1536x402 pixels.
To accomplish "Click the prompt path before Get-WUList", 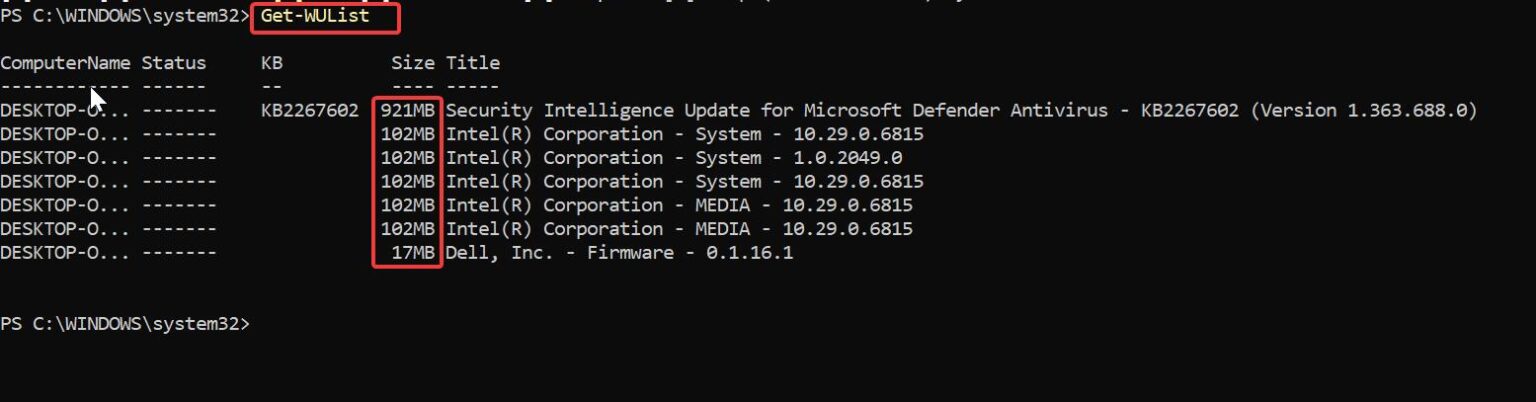I will coord(125,17).
